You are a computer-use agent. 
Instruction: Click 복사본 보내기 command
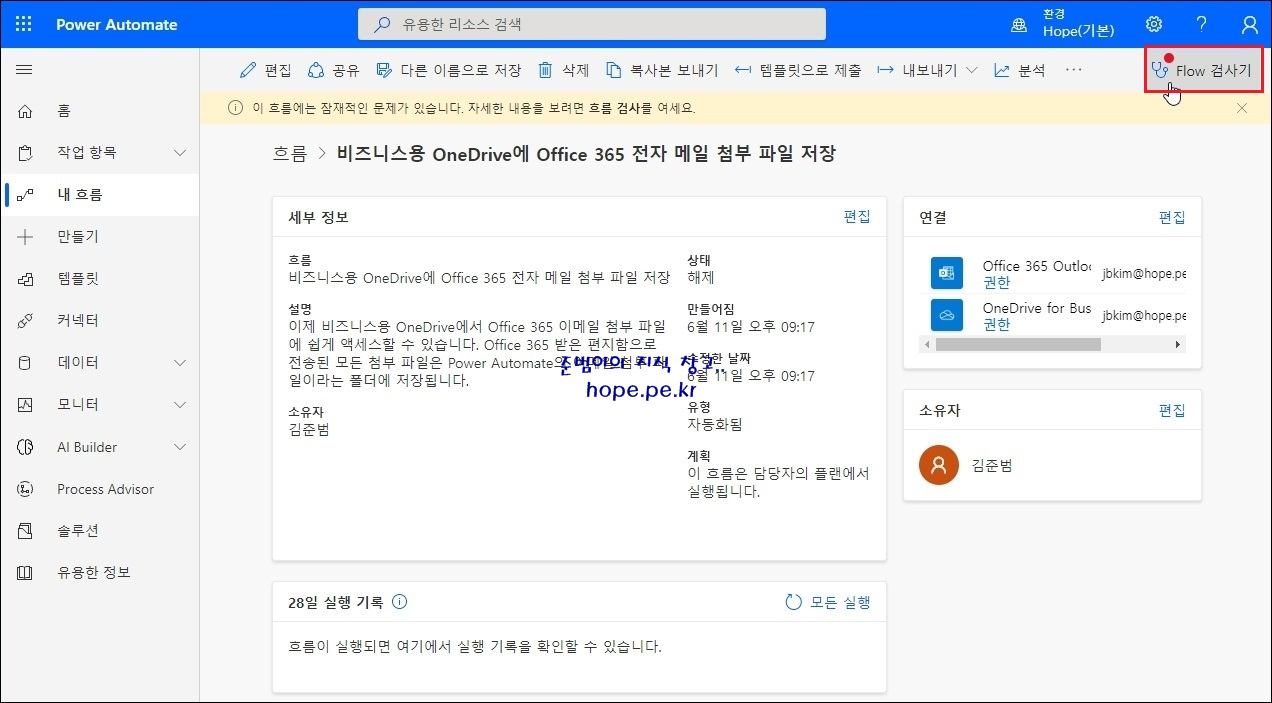[662, 70]
